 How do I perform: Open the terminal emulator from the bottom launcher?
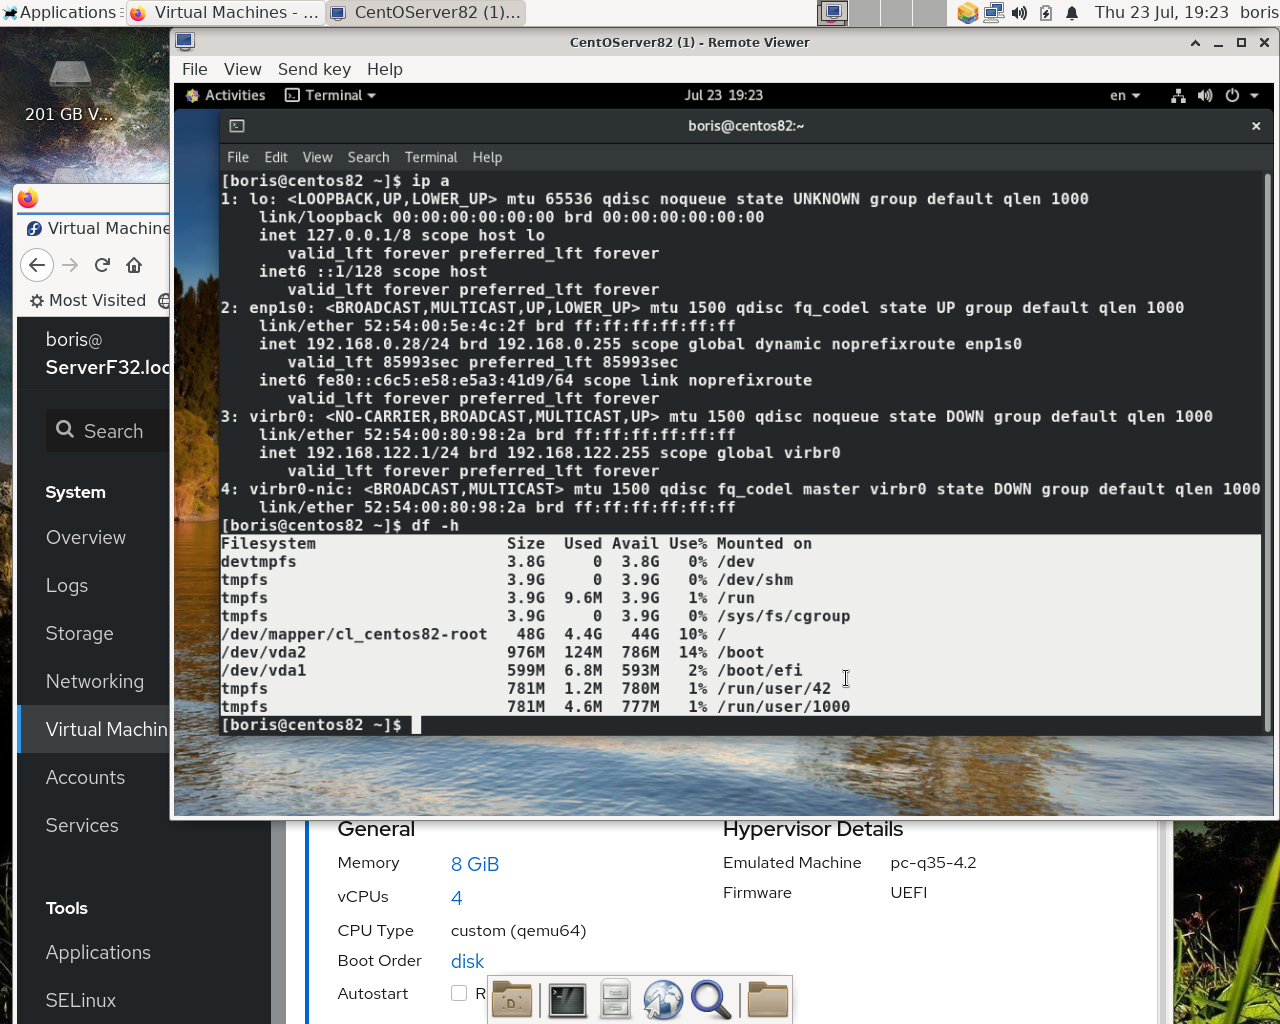566,999
